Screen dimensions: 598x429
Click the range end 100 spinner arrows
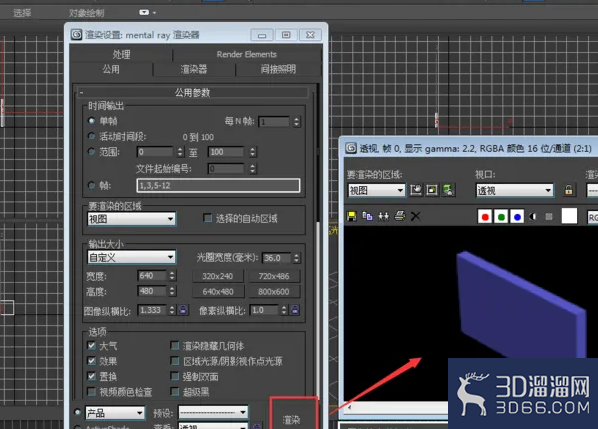click(x=252, y=152)
